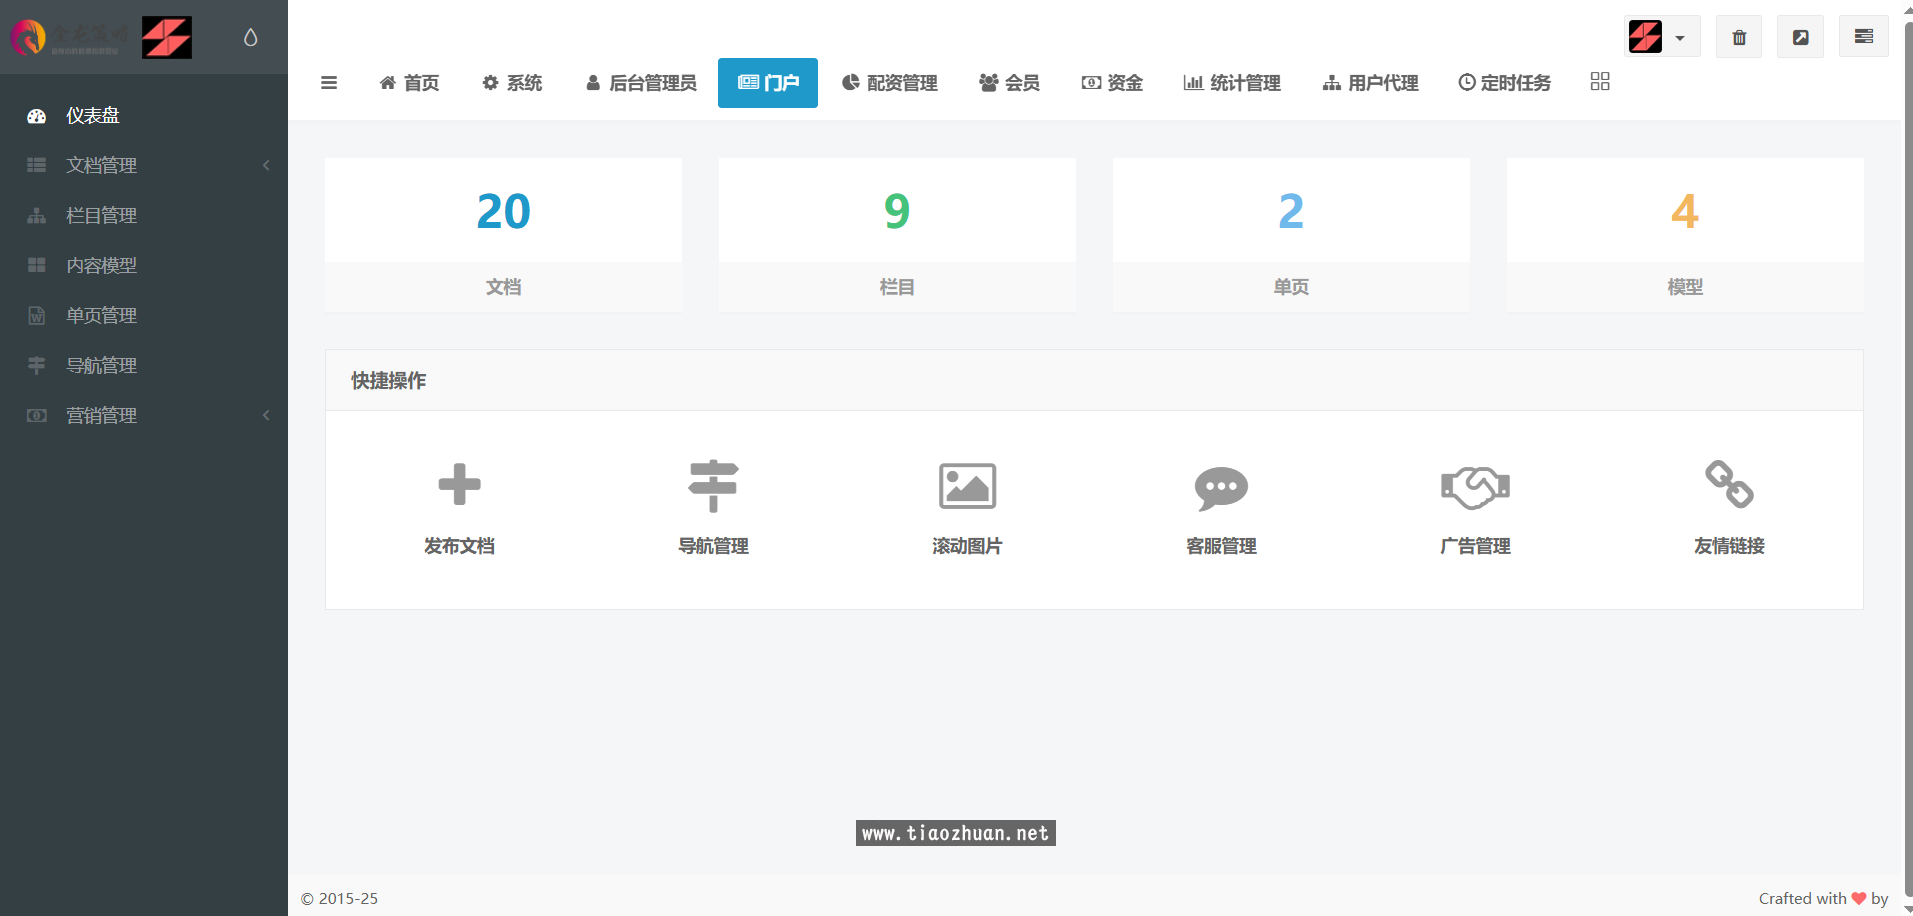This screenshot has width=1913, height=916.
Task: Switch to the 配资管理 tab
Action: [890, 83]
